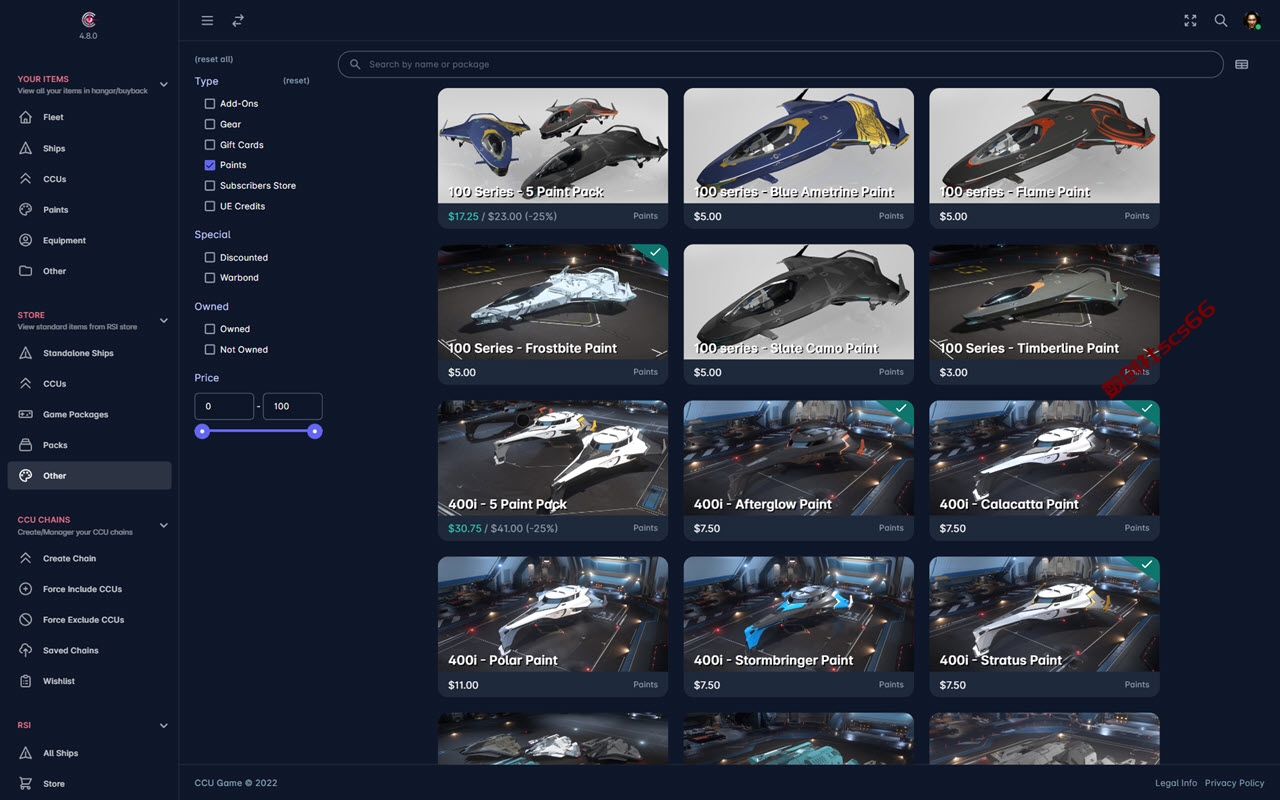Toggle the hamburger sidebar menu icon
1280x800 pixels.
pyautogui.click(x=207, y=20)
